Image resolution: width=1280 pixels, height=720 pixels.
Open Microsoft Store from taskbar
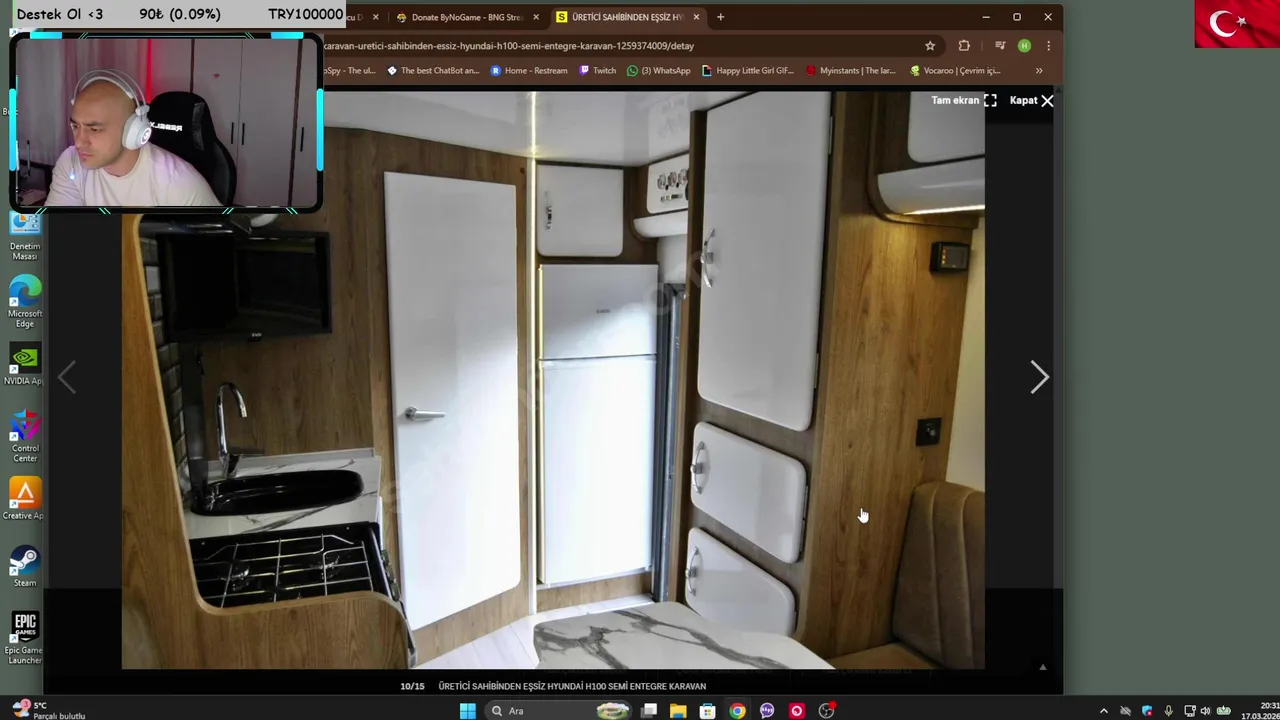708,711
